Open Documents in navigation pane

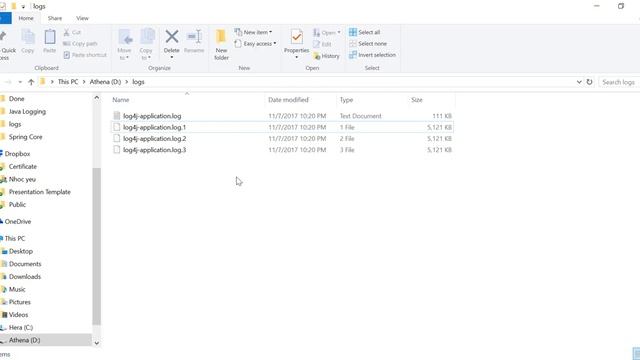[25, 264]
